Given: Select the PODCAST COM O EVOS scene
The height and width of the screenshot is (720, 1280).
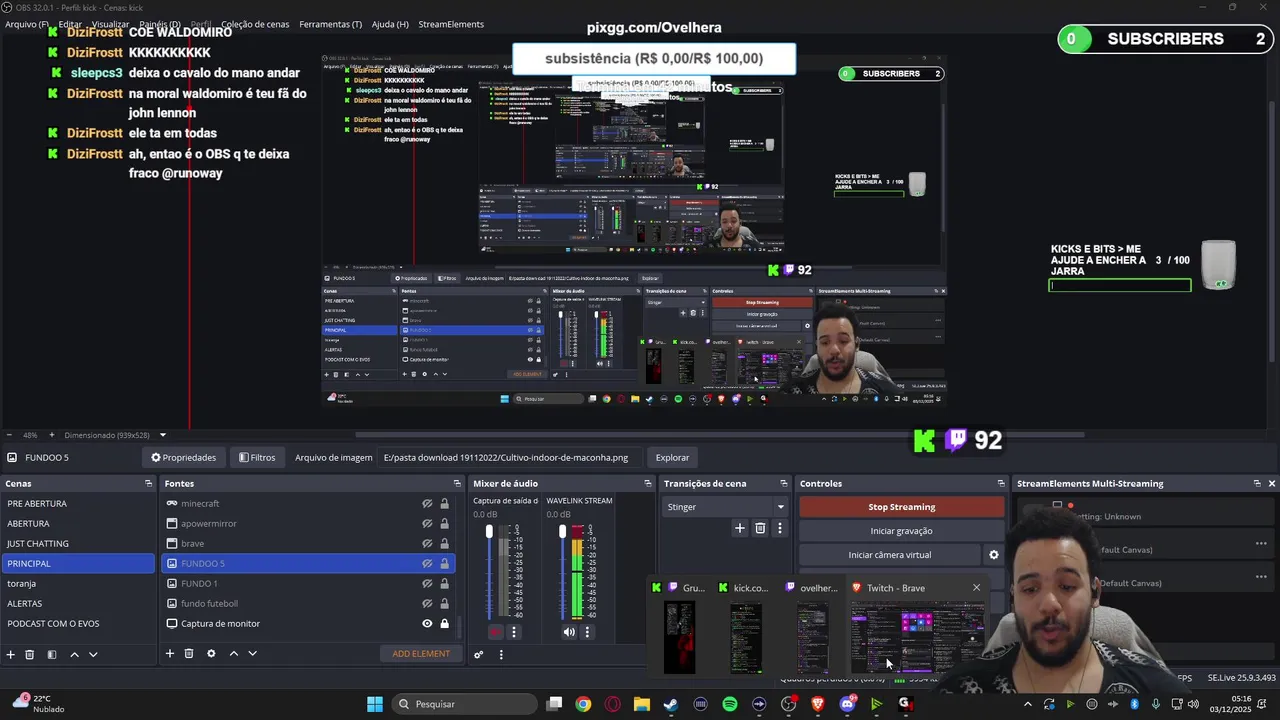Looking at the screenshot, I should click(78, 624).
